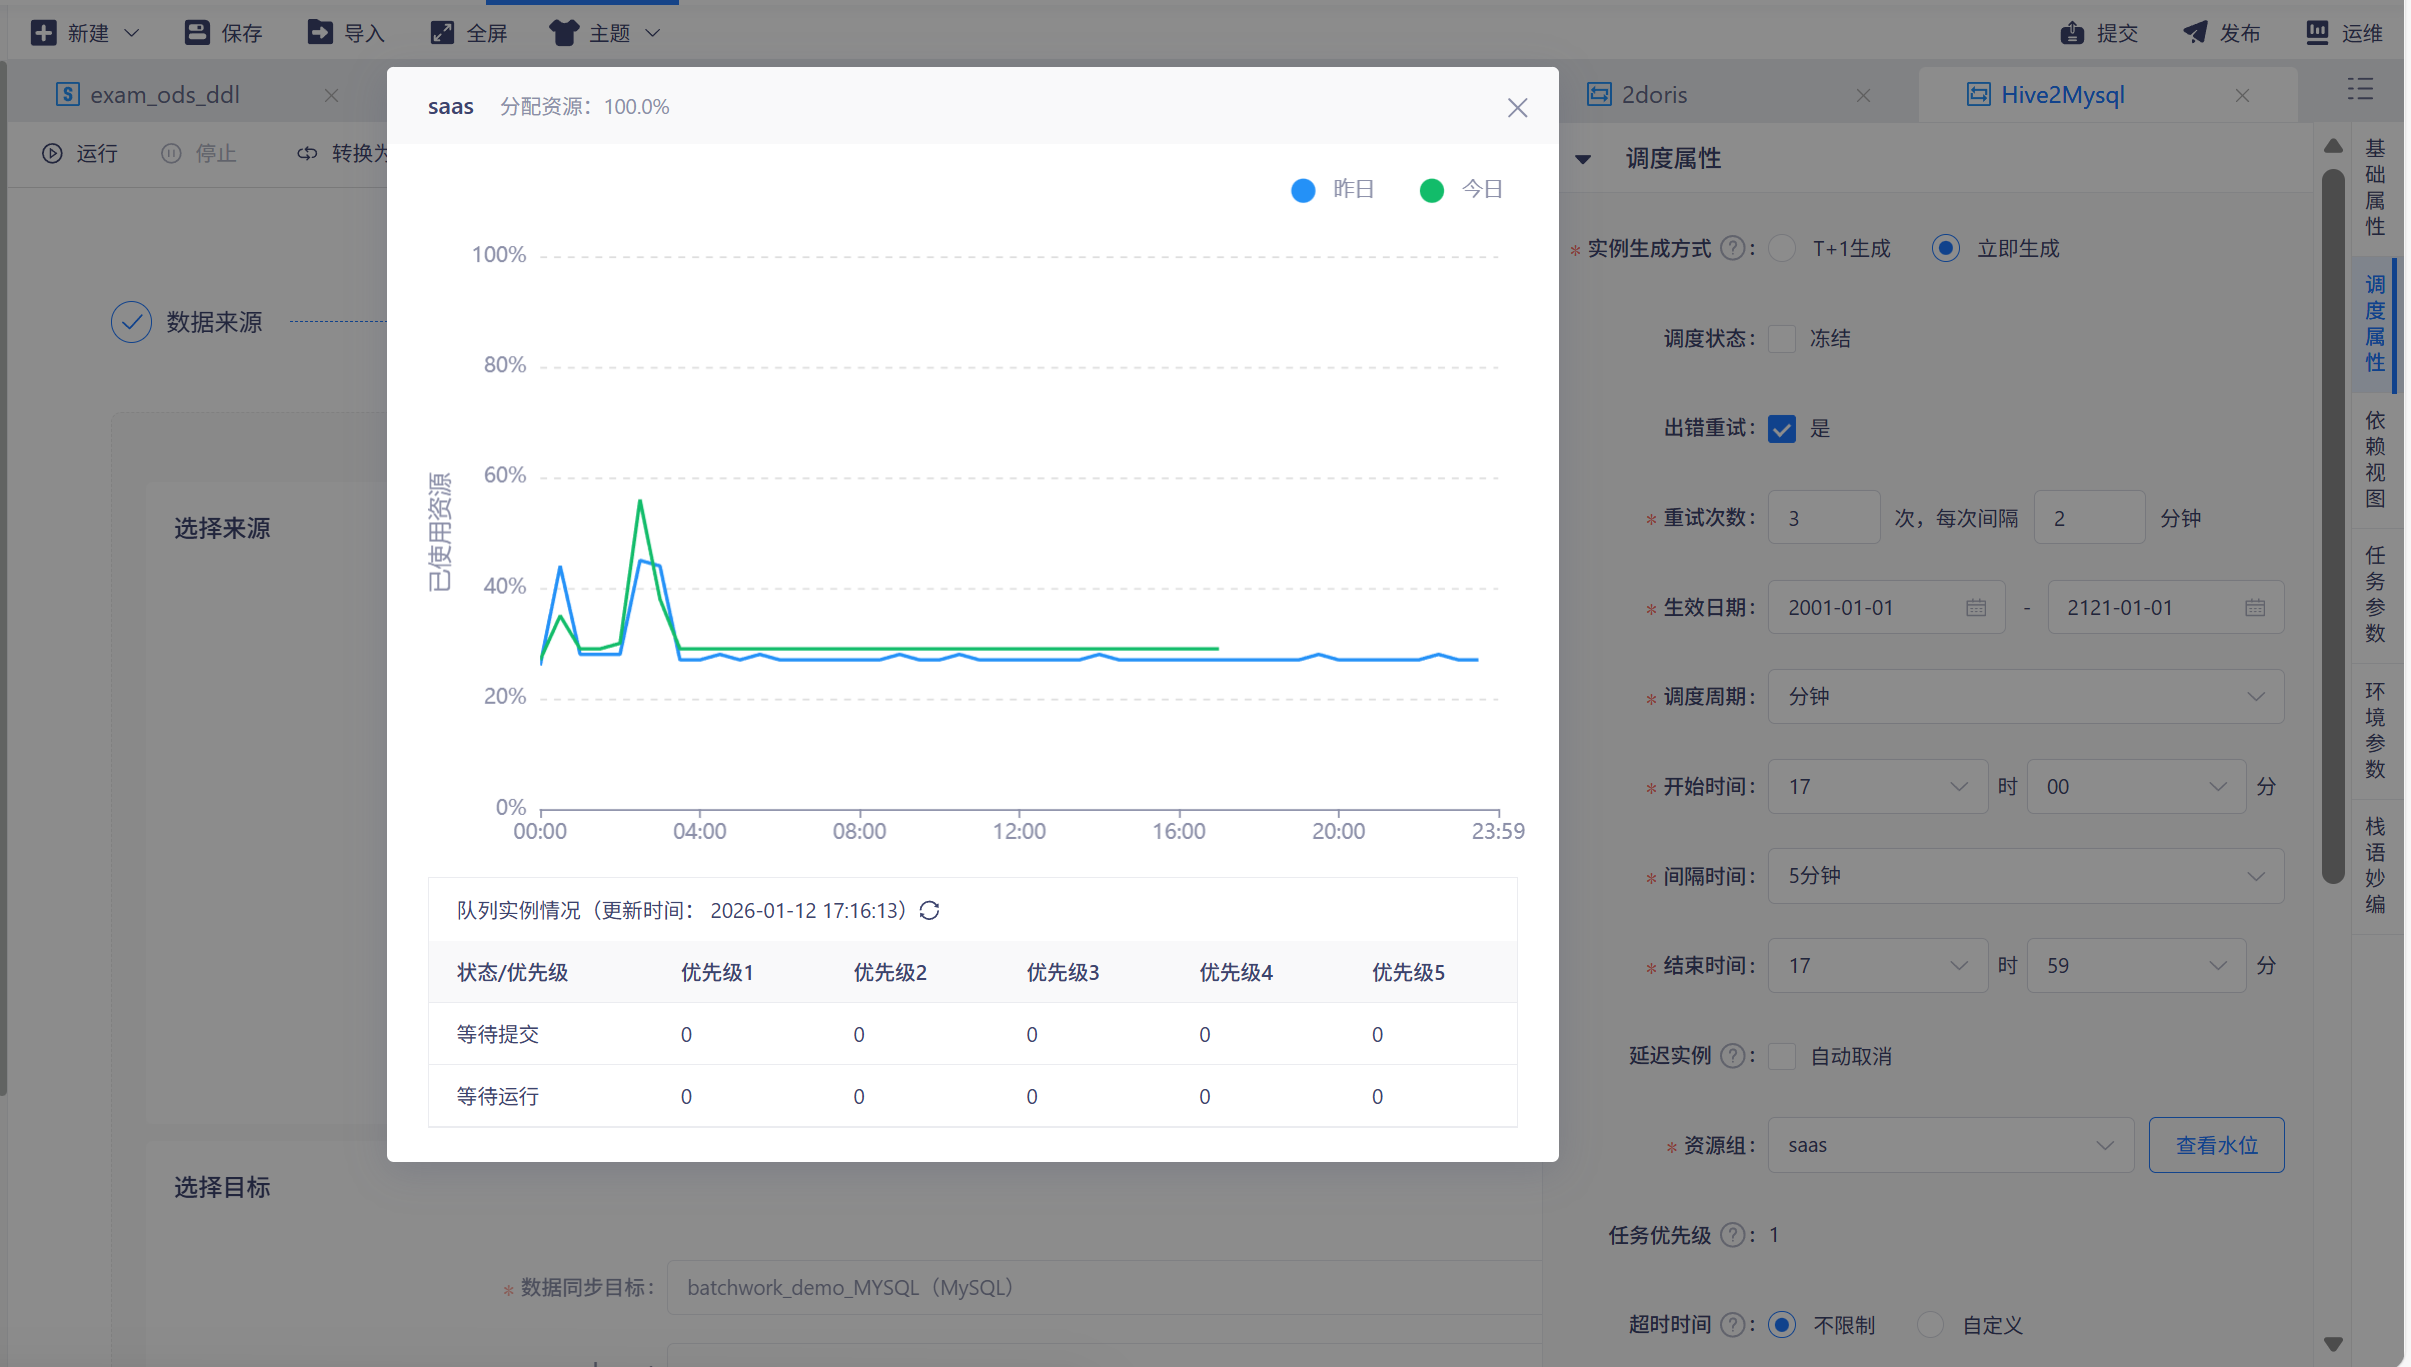Switch to the Hive2Mysql tab
Viewport: 2411px width, 1367px height.
(x=2046, y=95)
